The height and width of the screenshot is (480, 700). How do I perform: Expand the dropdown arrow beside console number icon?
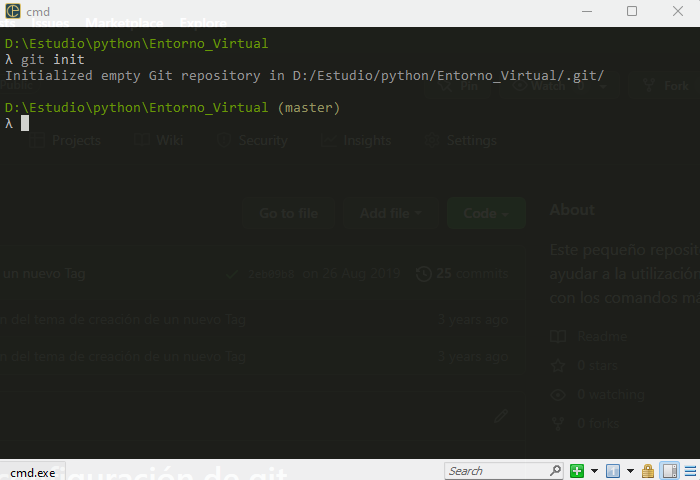[x=630, y=471]
